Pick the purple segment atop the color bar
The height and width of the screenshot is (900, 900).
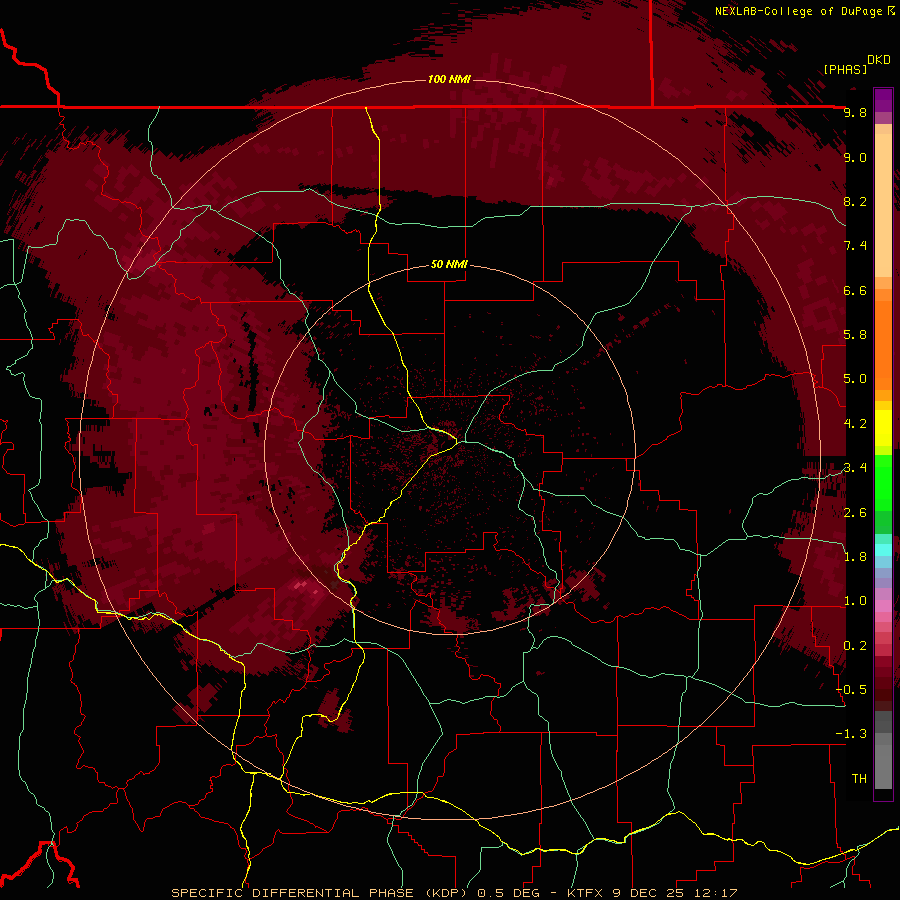pyautogui.click(x=883, y=100)
